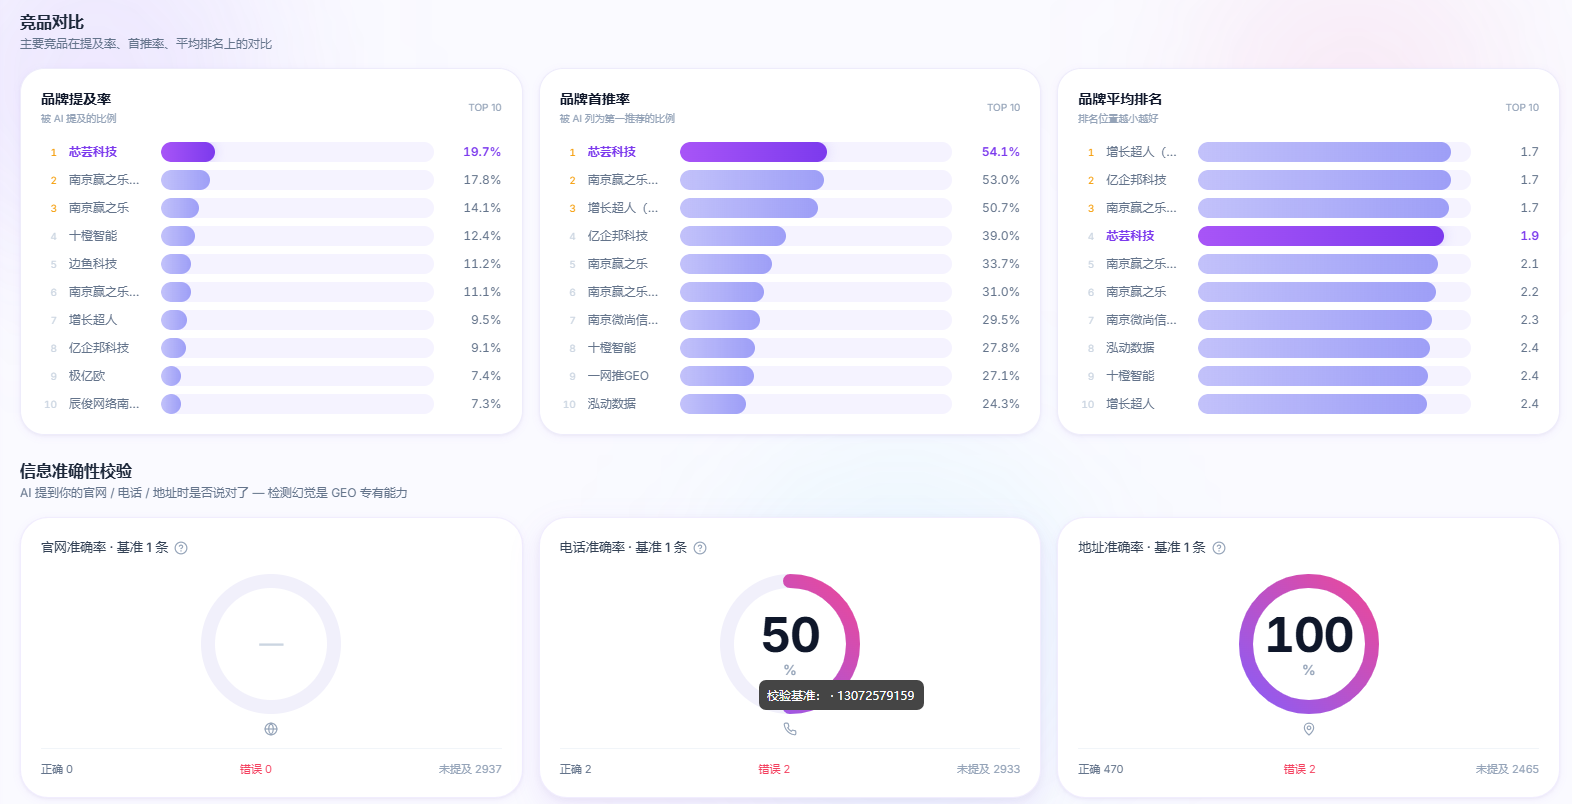Image resolution: width=1572 pixels, height=804 pixels.
Task: Click the 信息准确性校验 section heading
Action: point(76,471)
